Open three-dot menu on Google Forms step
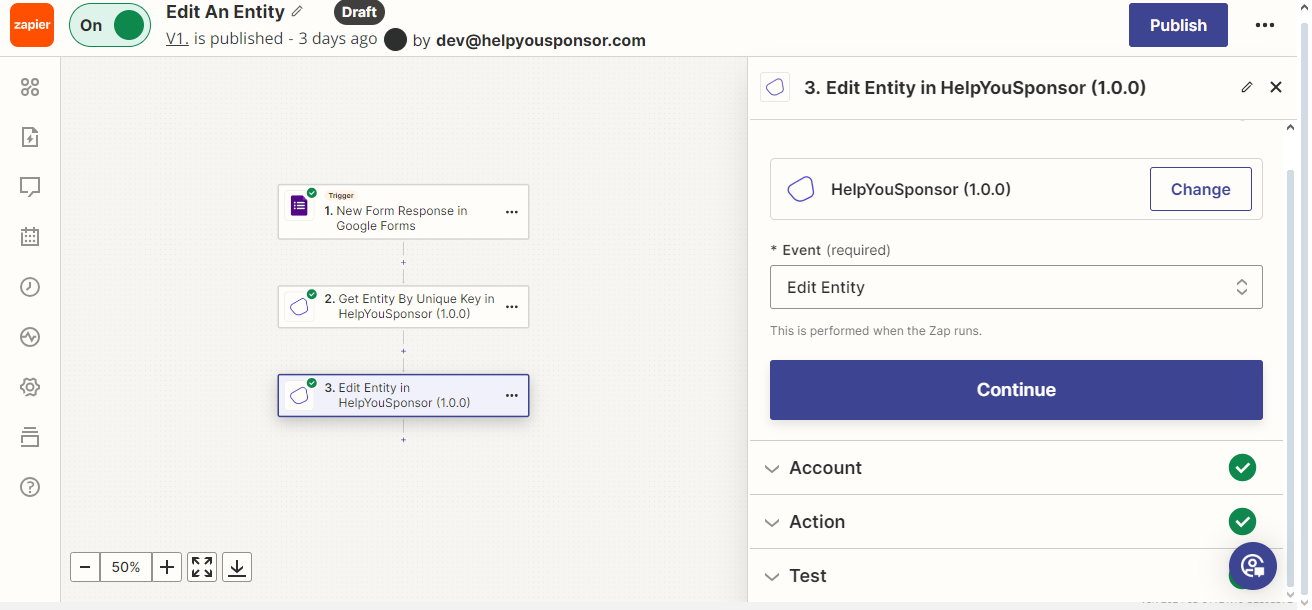 pyautogui.click(x=512, y=212)
